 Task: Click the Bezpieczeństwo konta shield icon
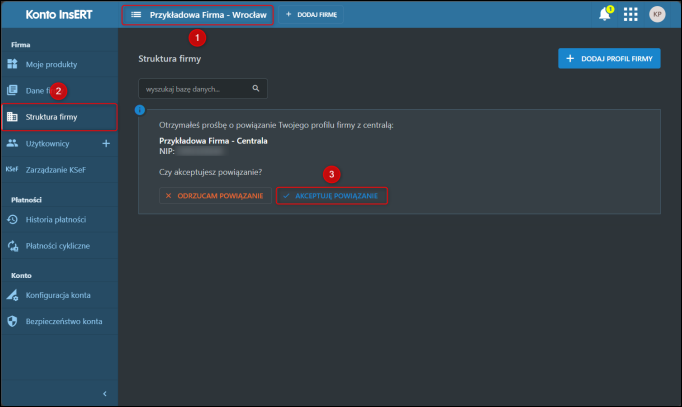(x=12, y=321)
